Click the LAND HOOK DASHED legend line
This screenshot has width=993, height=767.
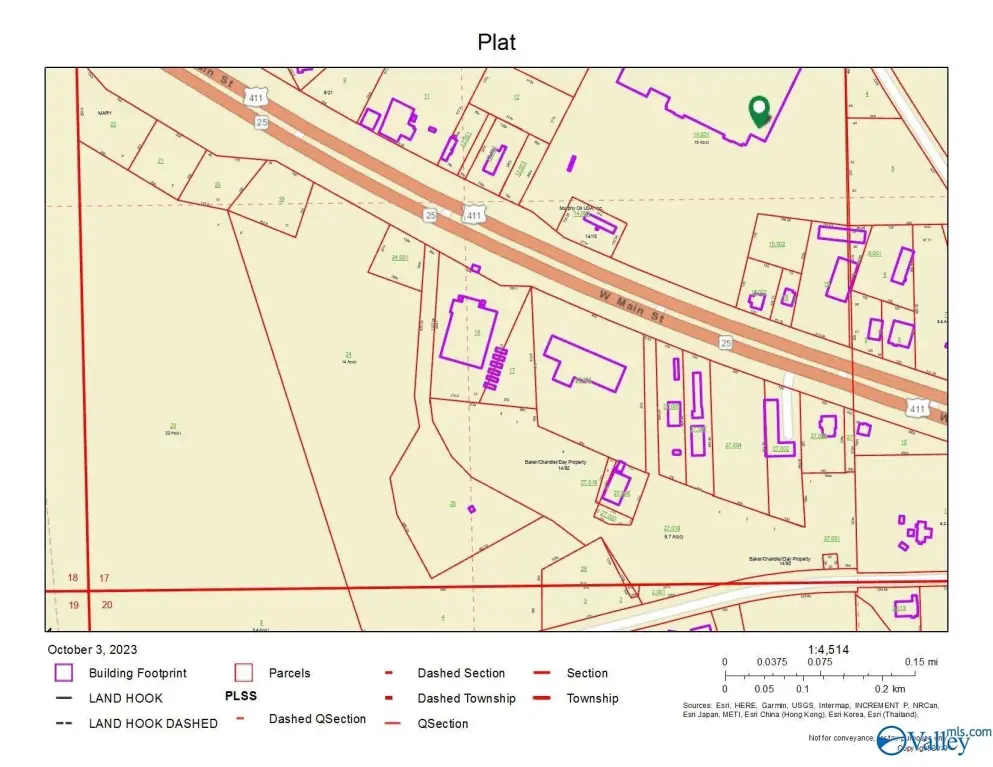click(64, 724)
